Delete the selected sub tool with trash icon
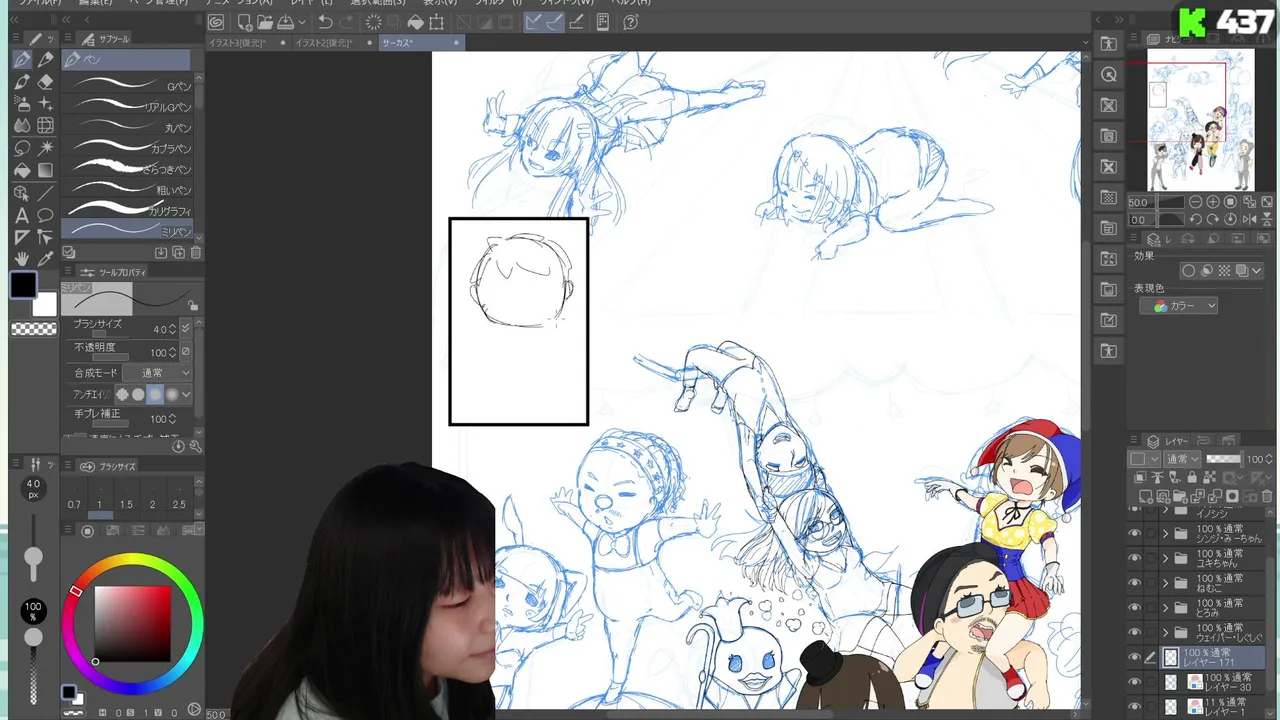This screenshot has width=1280, height=720. (196, 253)
